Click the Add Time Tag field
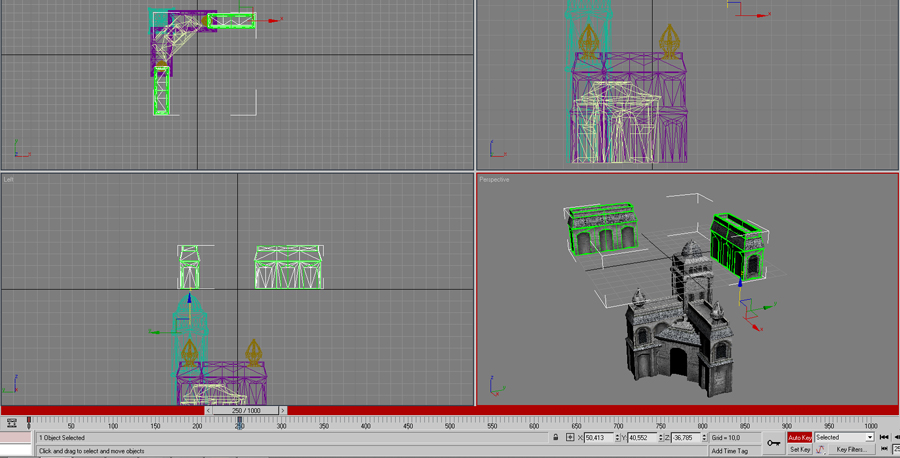The image size is (900, 458). click(729, 451)
